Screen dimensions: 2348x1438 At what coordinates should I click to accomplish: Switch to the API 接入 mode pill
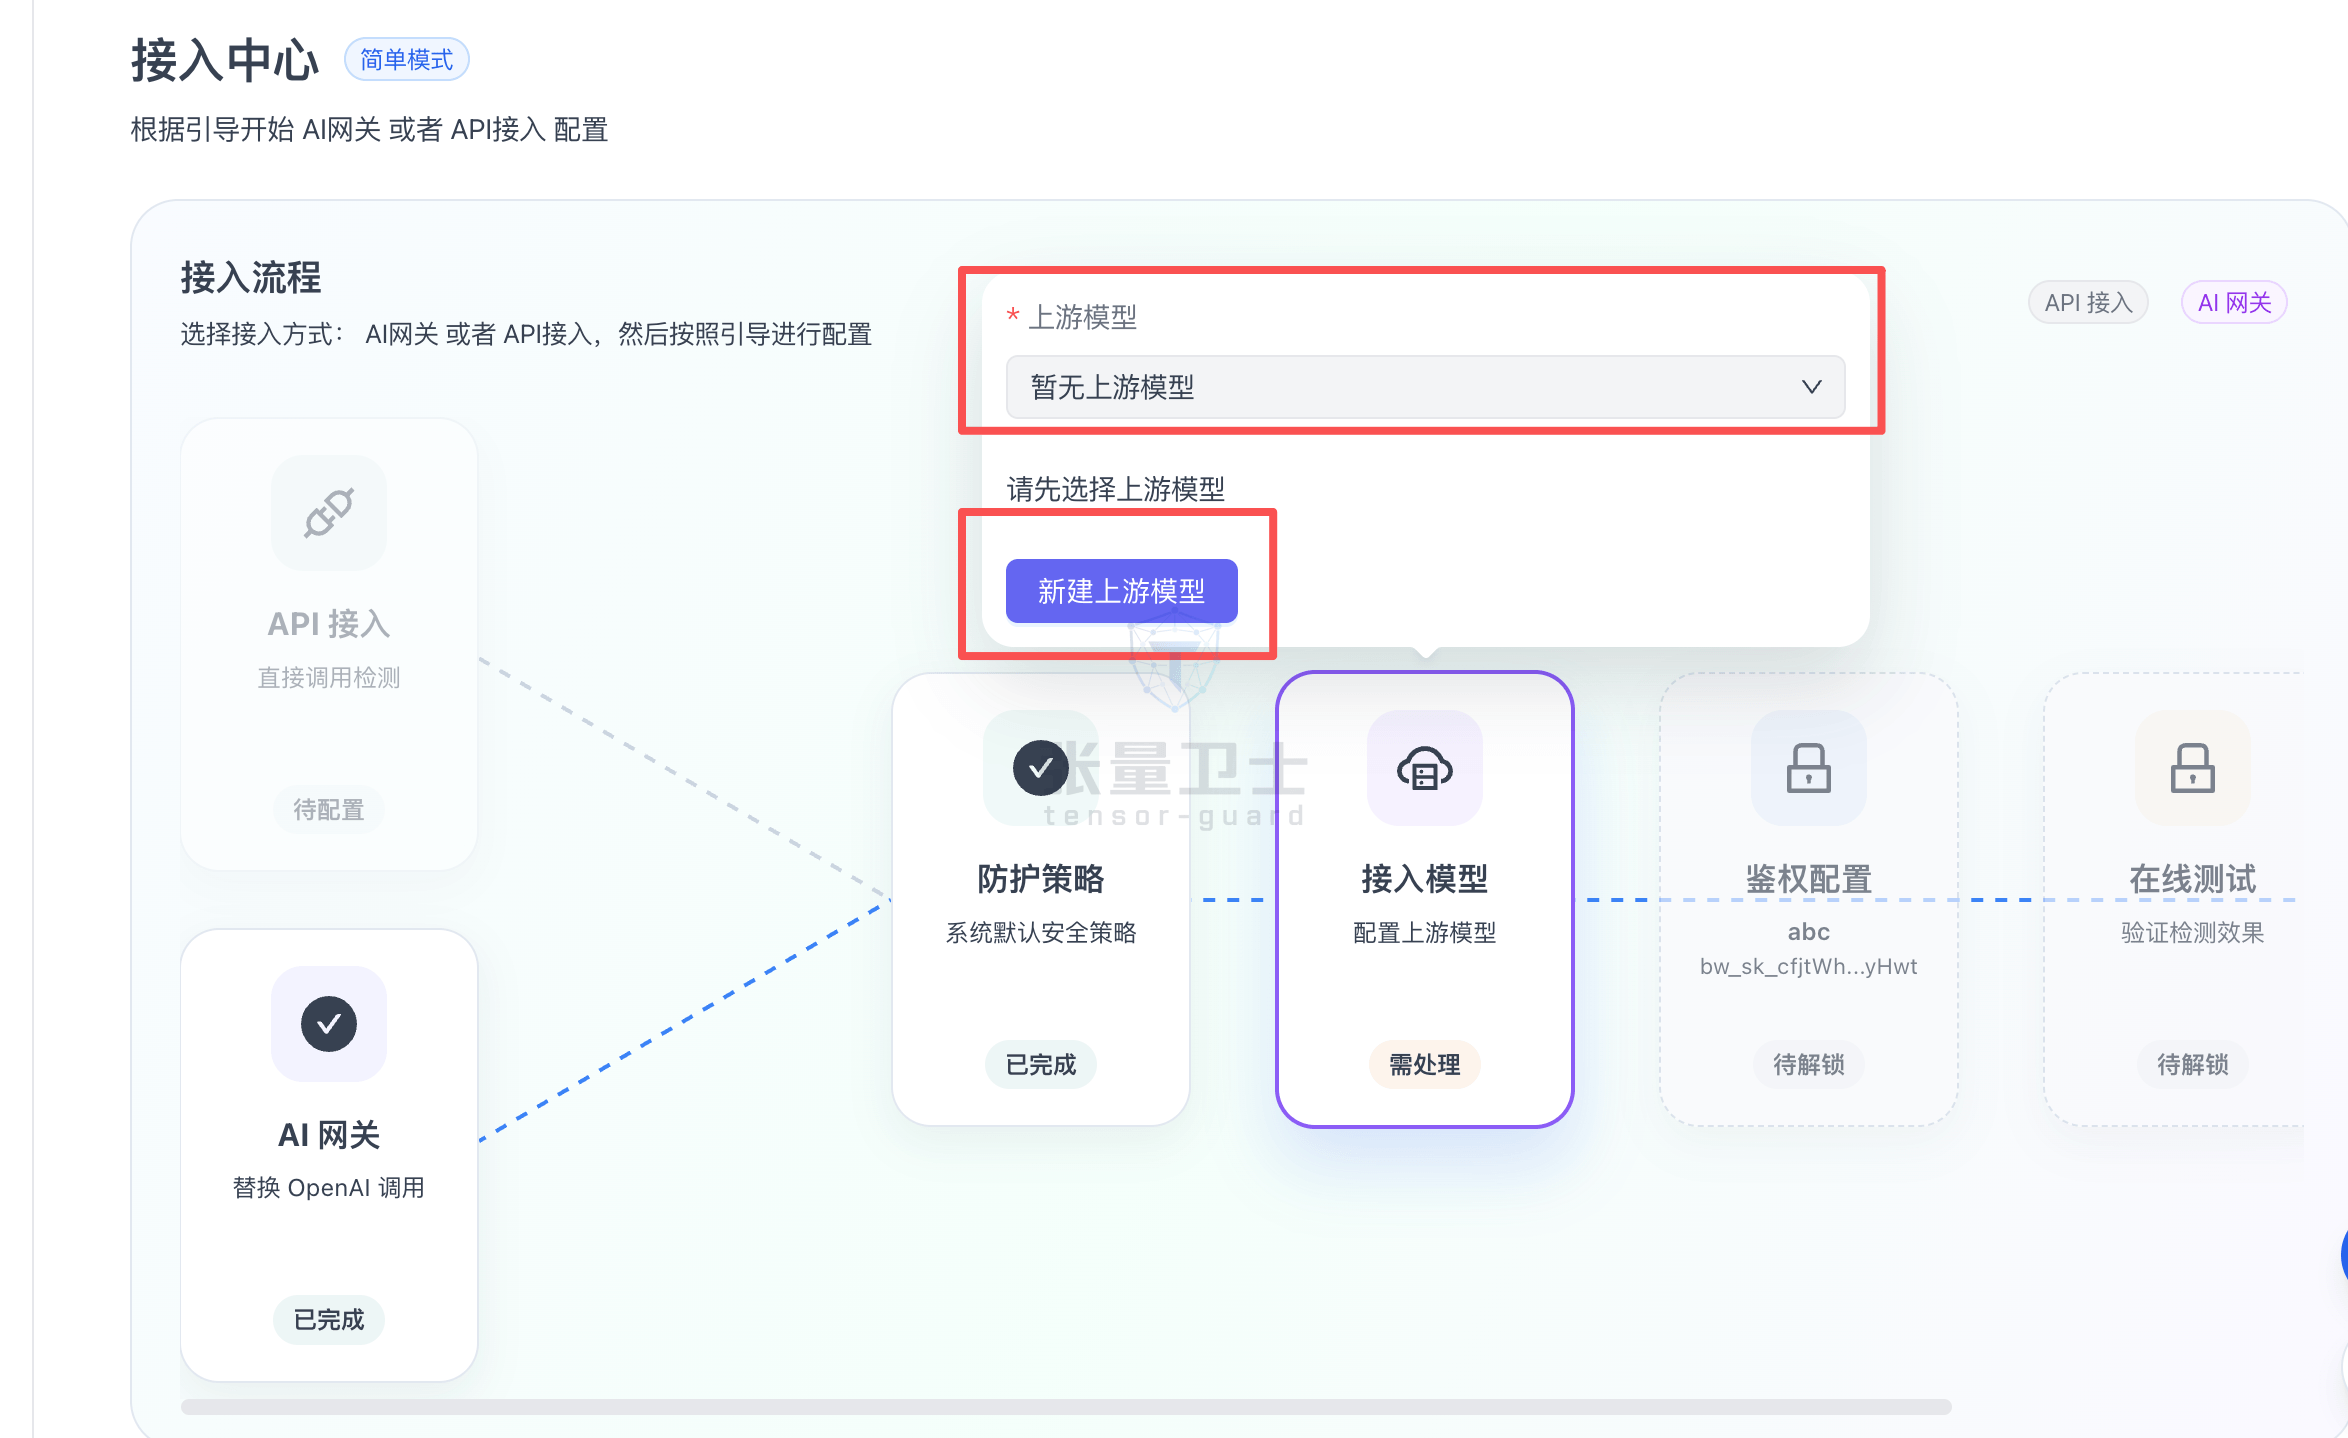(2088, 303)
